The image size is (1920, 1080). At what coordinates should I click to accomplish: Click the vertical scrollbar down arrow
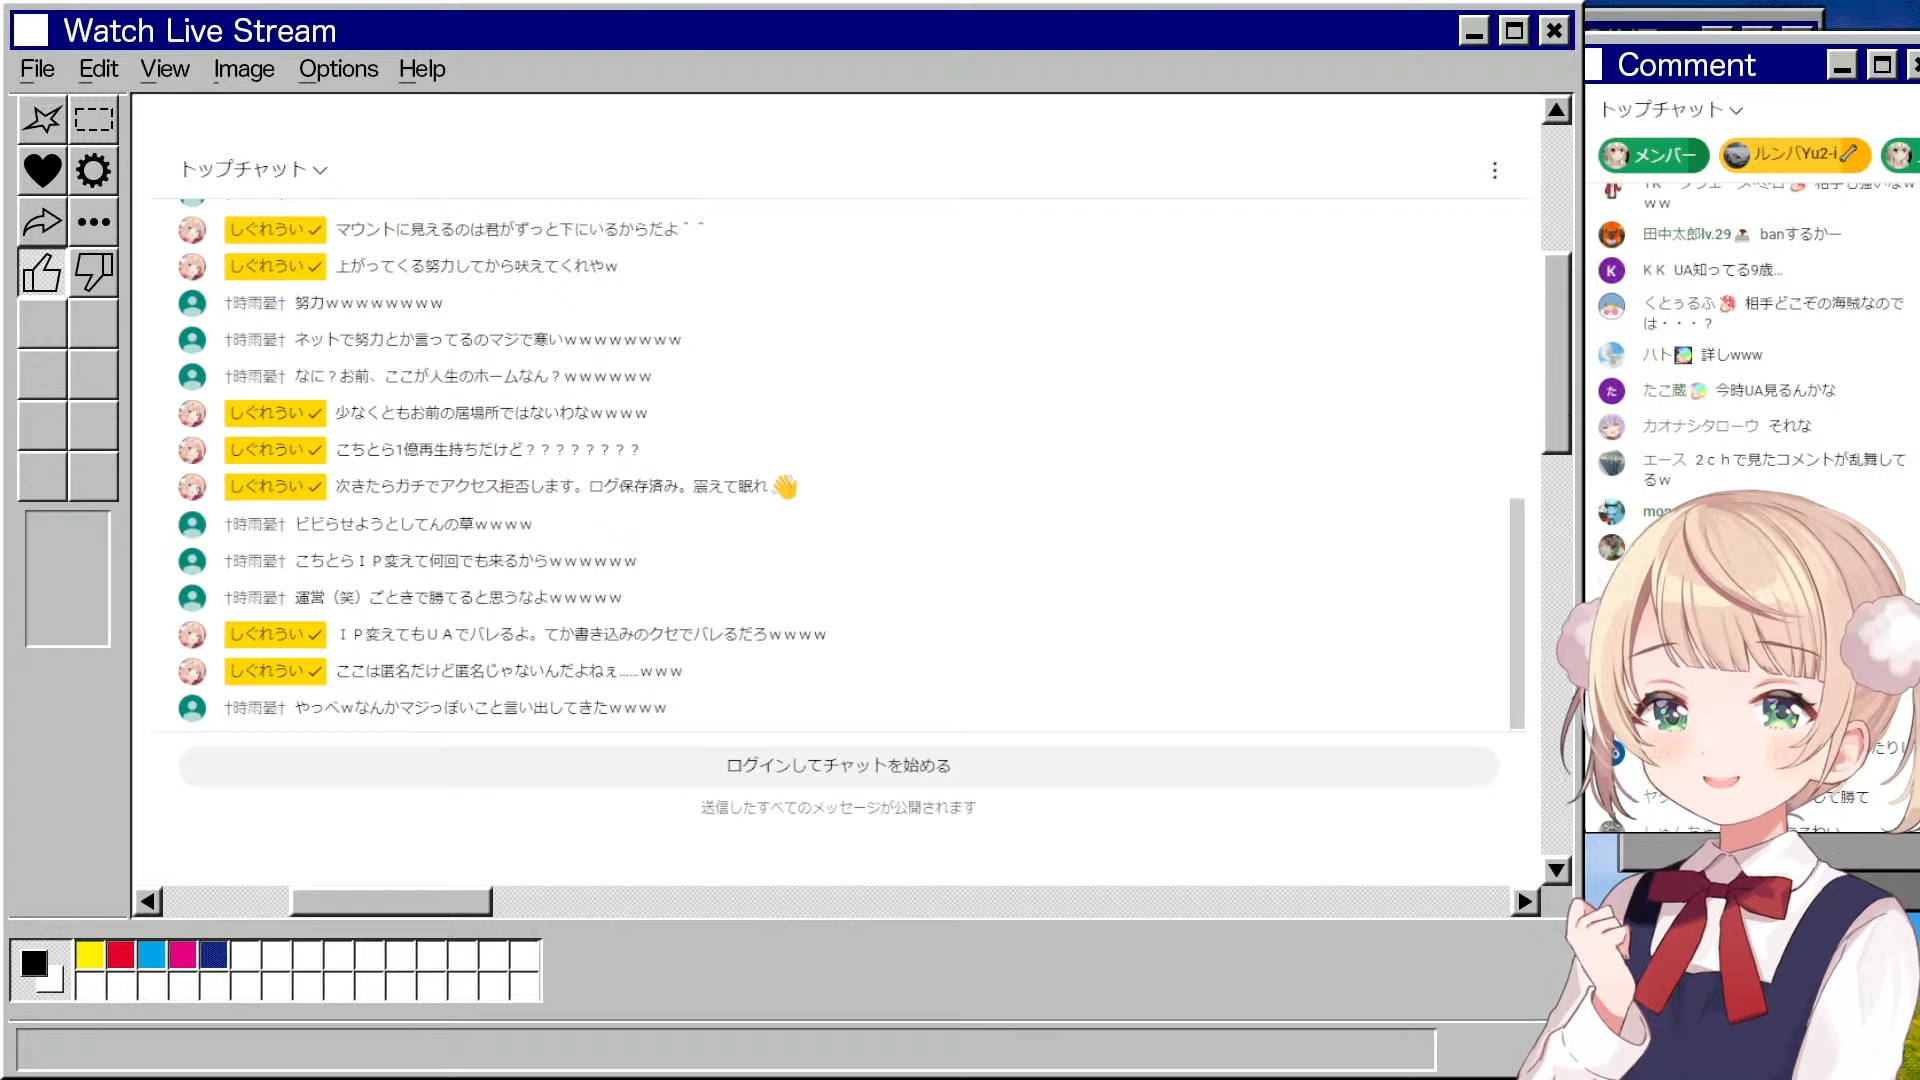click(x=1557, y=871)
